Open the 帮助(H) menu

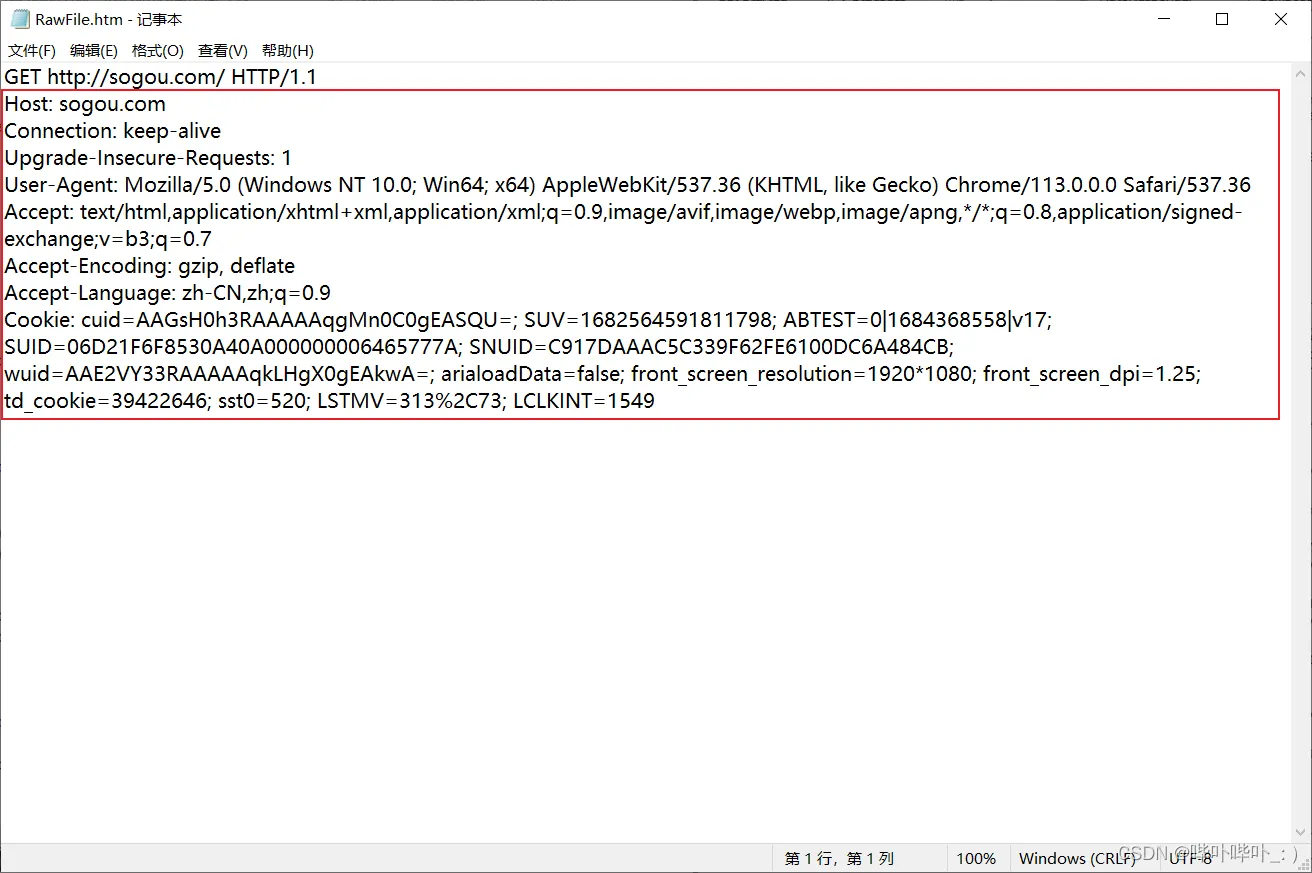288,50
